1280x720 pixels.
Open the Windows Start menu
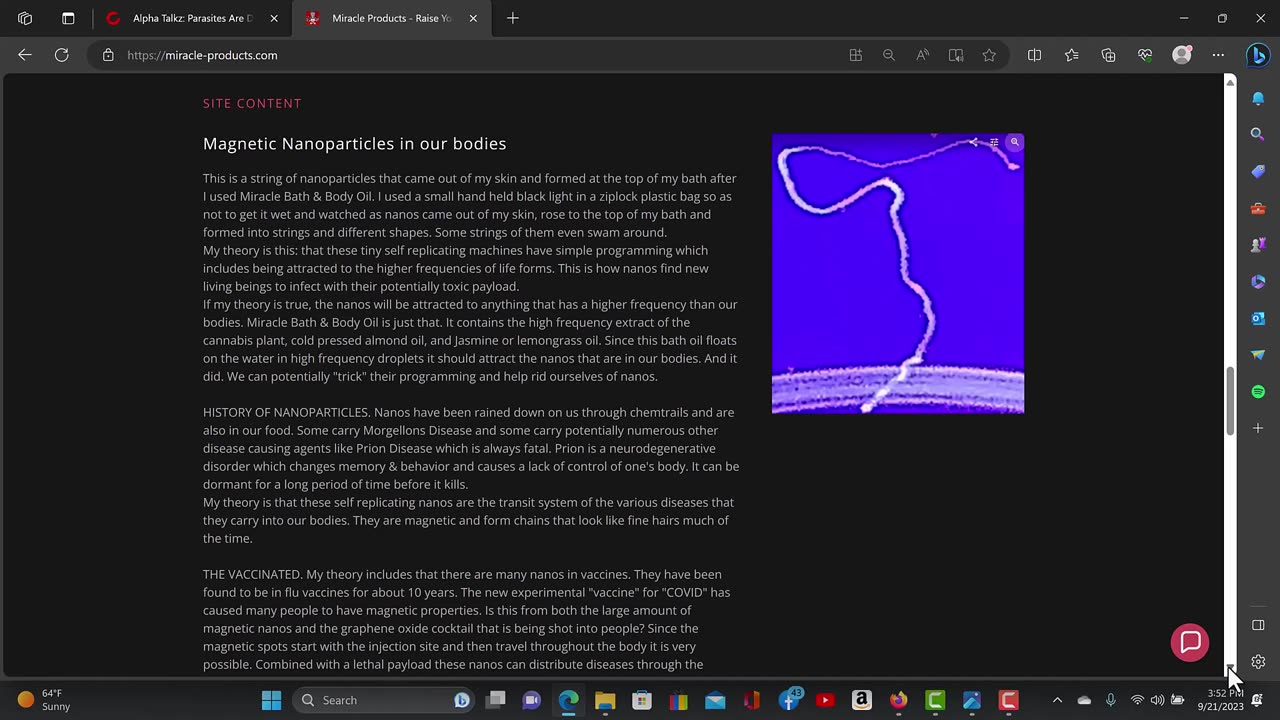(271, 700)
